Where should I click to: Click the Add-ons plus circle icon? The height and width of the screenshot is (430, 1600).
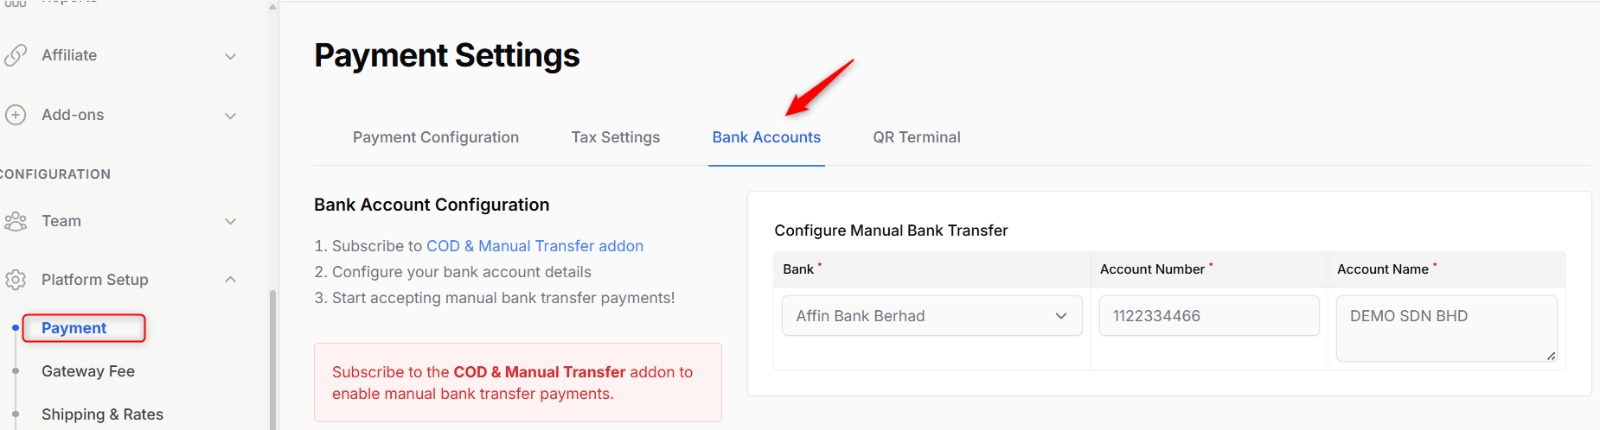(x=15, y=115)
